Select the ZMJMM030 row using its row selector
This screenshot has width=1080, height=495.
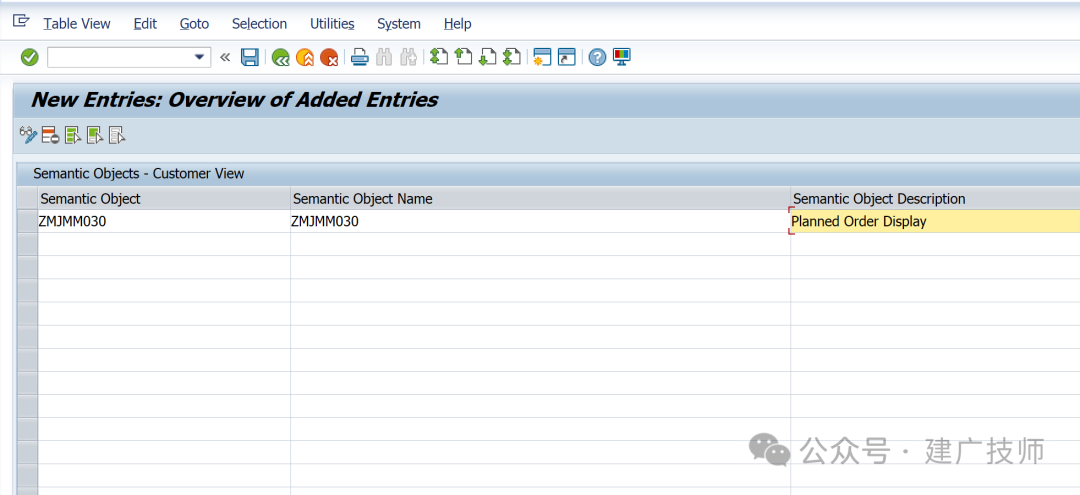(x=27, y=221)
